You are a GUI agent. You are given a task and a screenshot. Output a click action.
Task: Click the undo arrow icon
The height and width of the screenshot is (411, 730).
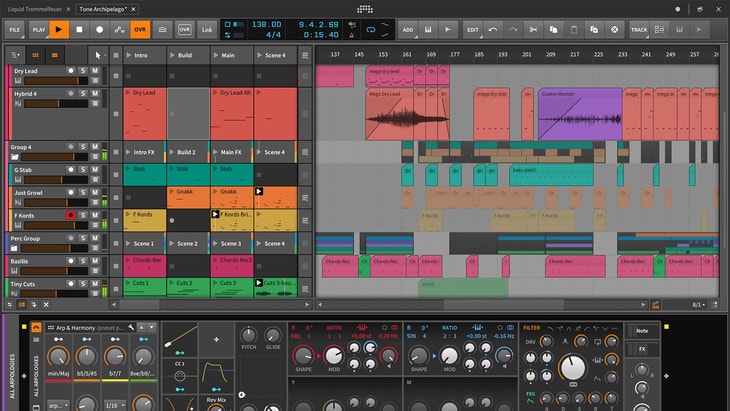tap(493, 29)
